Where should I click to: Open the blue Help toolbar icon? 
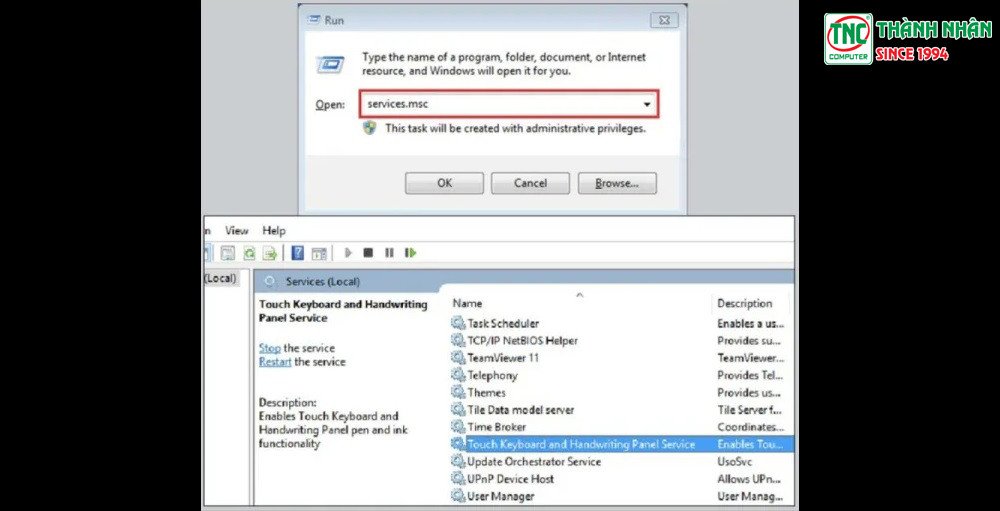tap(297, 253)
